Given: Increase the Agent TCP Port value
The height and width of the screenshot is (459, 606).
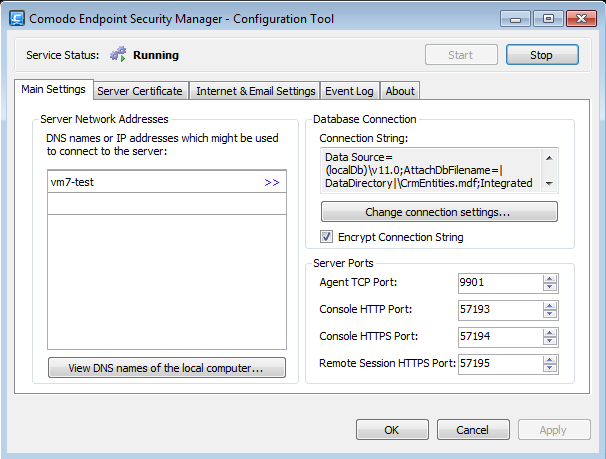Looking at the screenshot, I should 550,279.
